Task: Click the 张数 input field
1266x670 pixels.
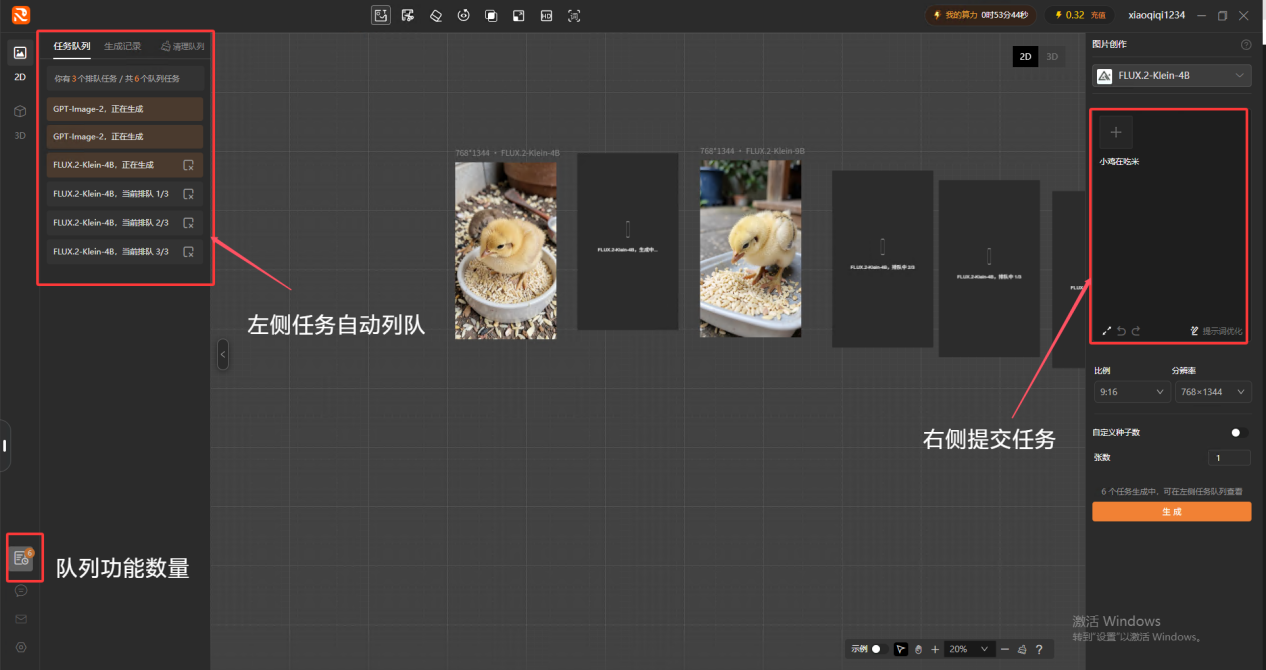Action: [1229, 458]
